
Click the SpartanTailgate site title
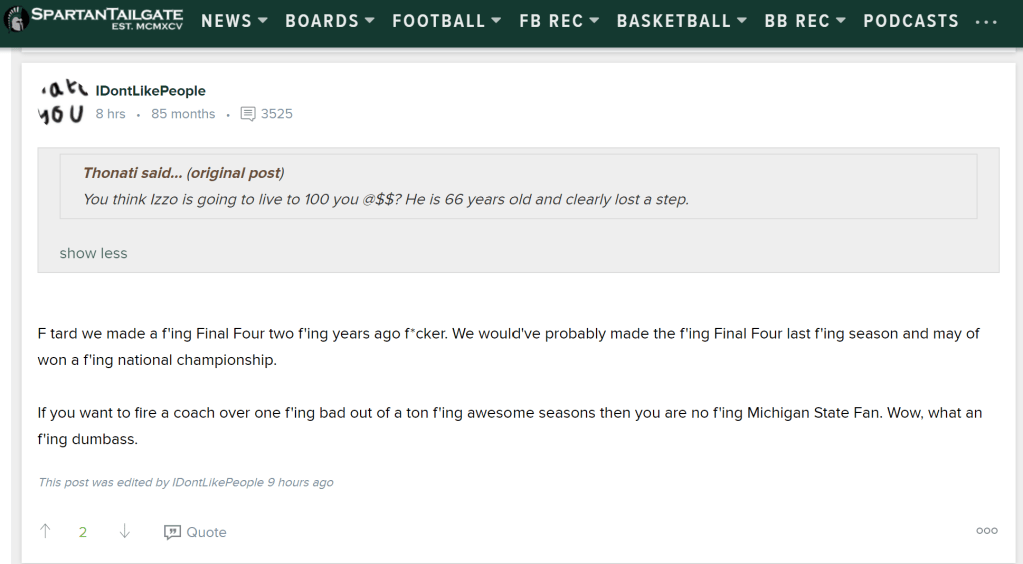pos(107,16)
